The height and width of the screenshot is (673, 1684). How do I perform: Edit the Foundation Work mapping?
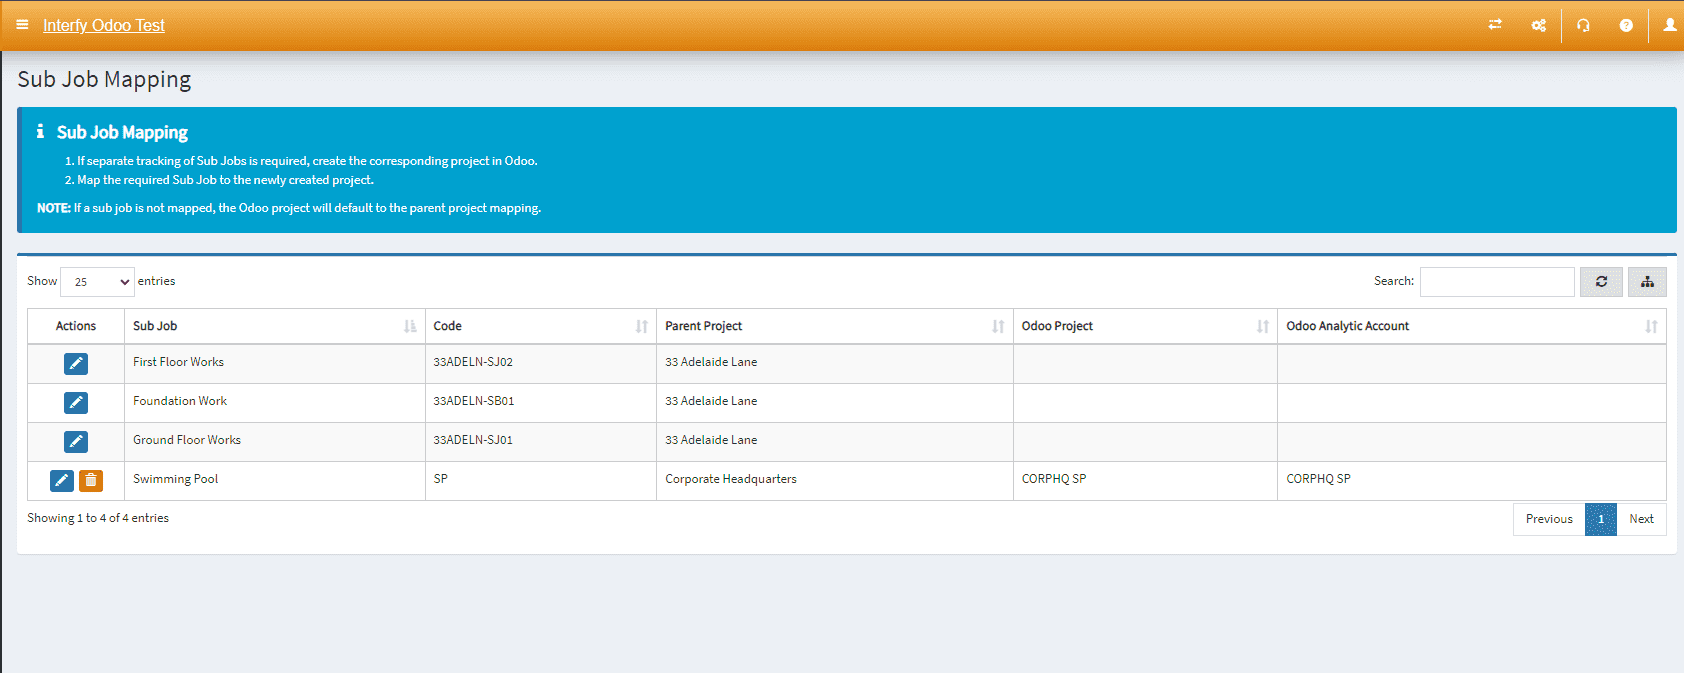(76, 403)
